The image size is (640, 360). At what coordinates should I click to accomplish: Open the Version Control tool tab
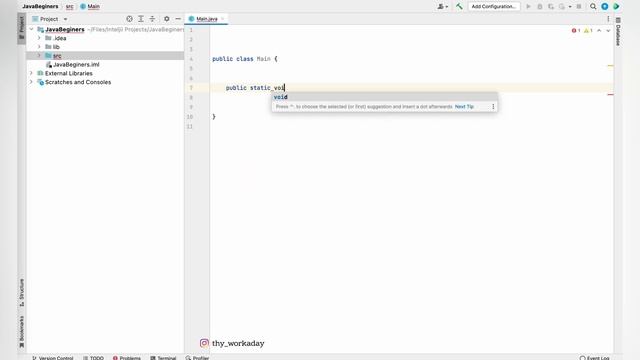[x=53, y=358]
